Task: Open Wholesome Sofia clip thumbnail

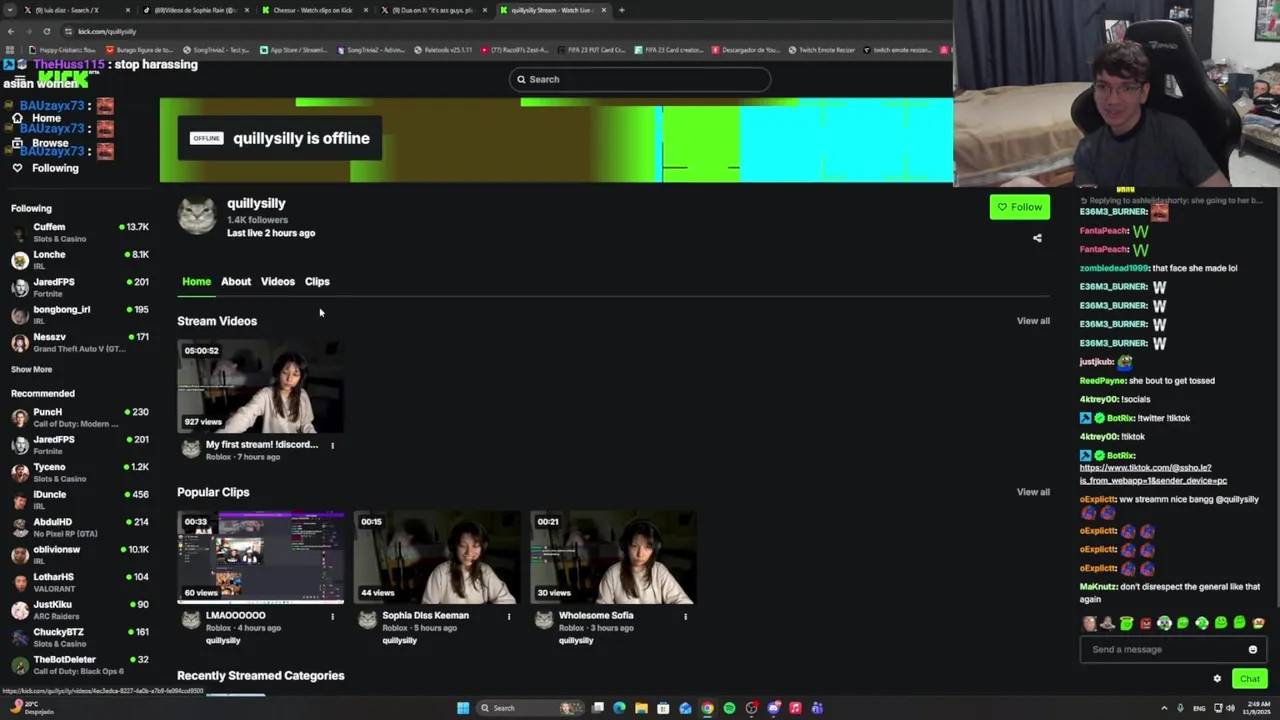Action: point(613,558)
